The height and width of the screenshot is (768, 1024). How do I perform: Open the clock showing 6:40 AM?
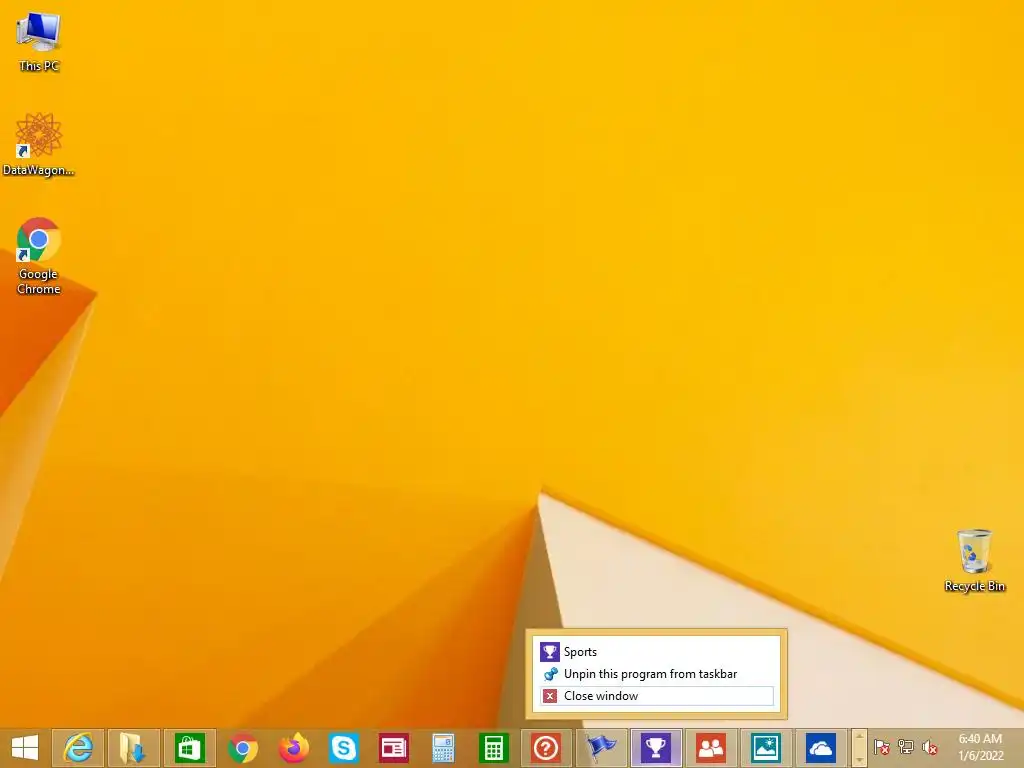coord(980,747)
